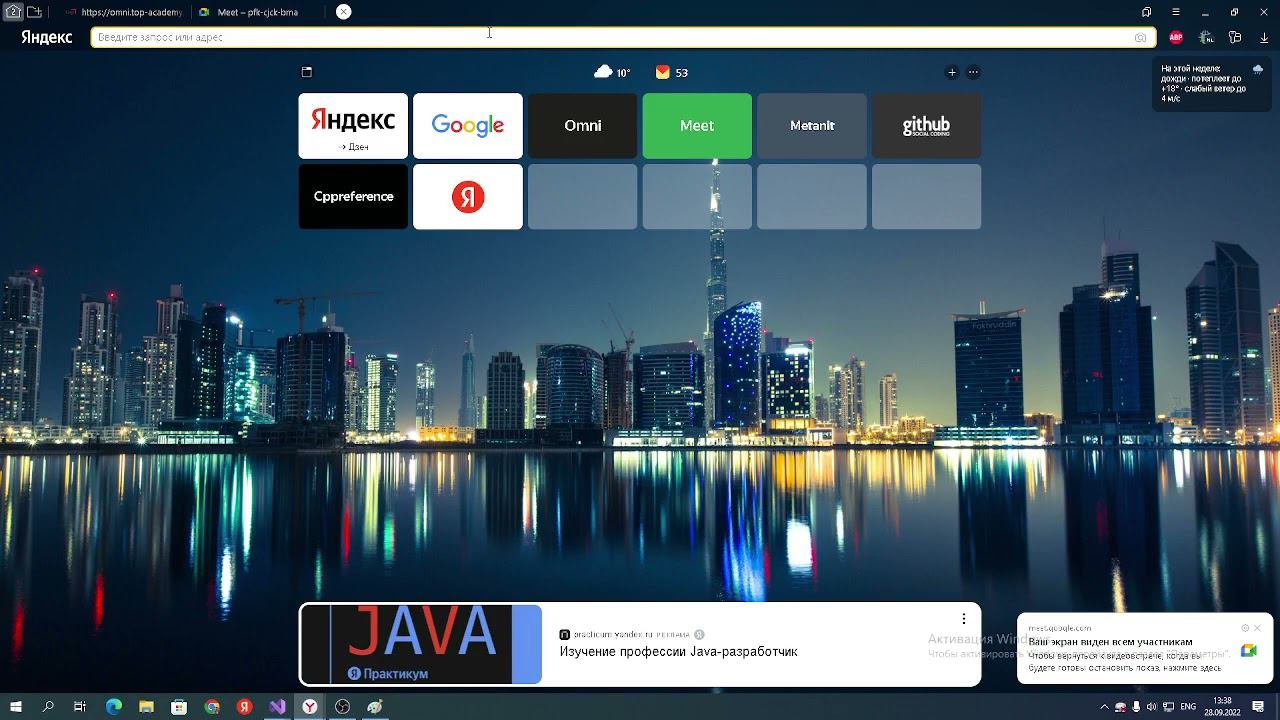
Task: Open the Windows Start menu
Action: tap(15, 707)
